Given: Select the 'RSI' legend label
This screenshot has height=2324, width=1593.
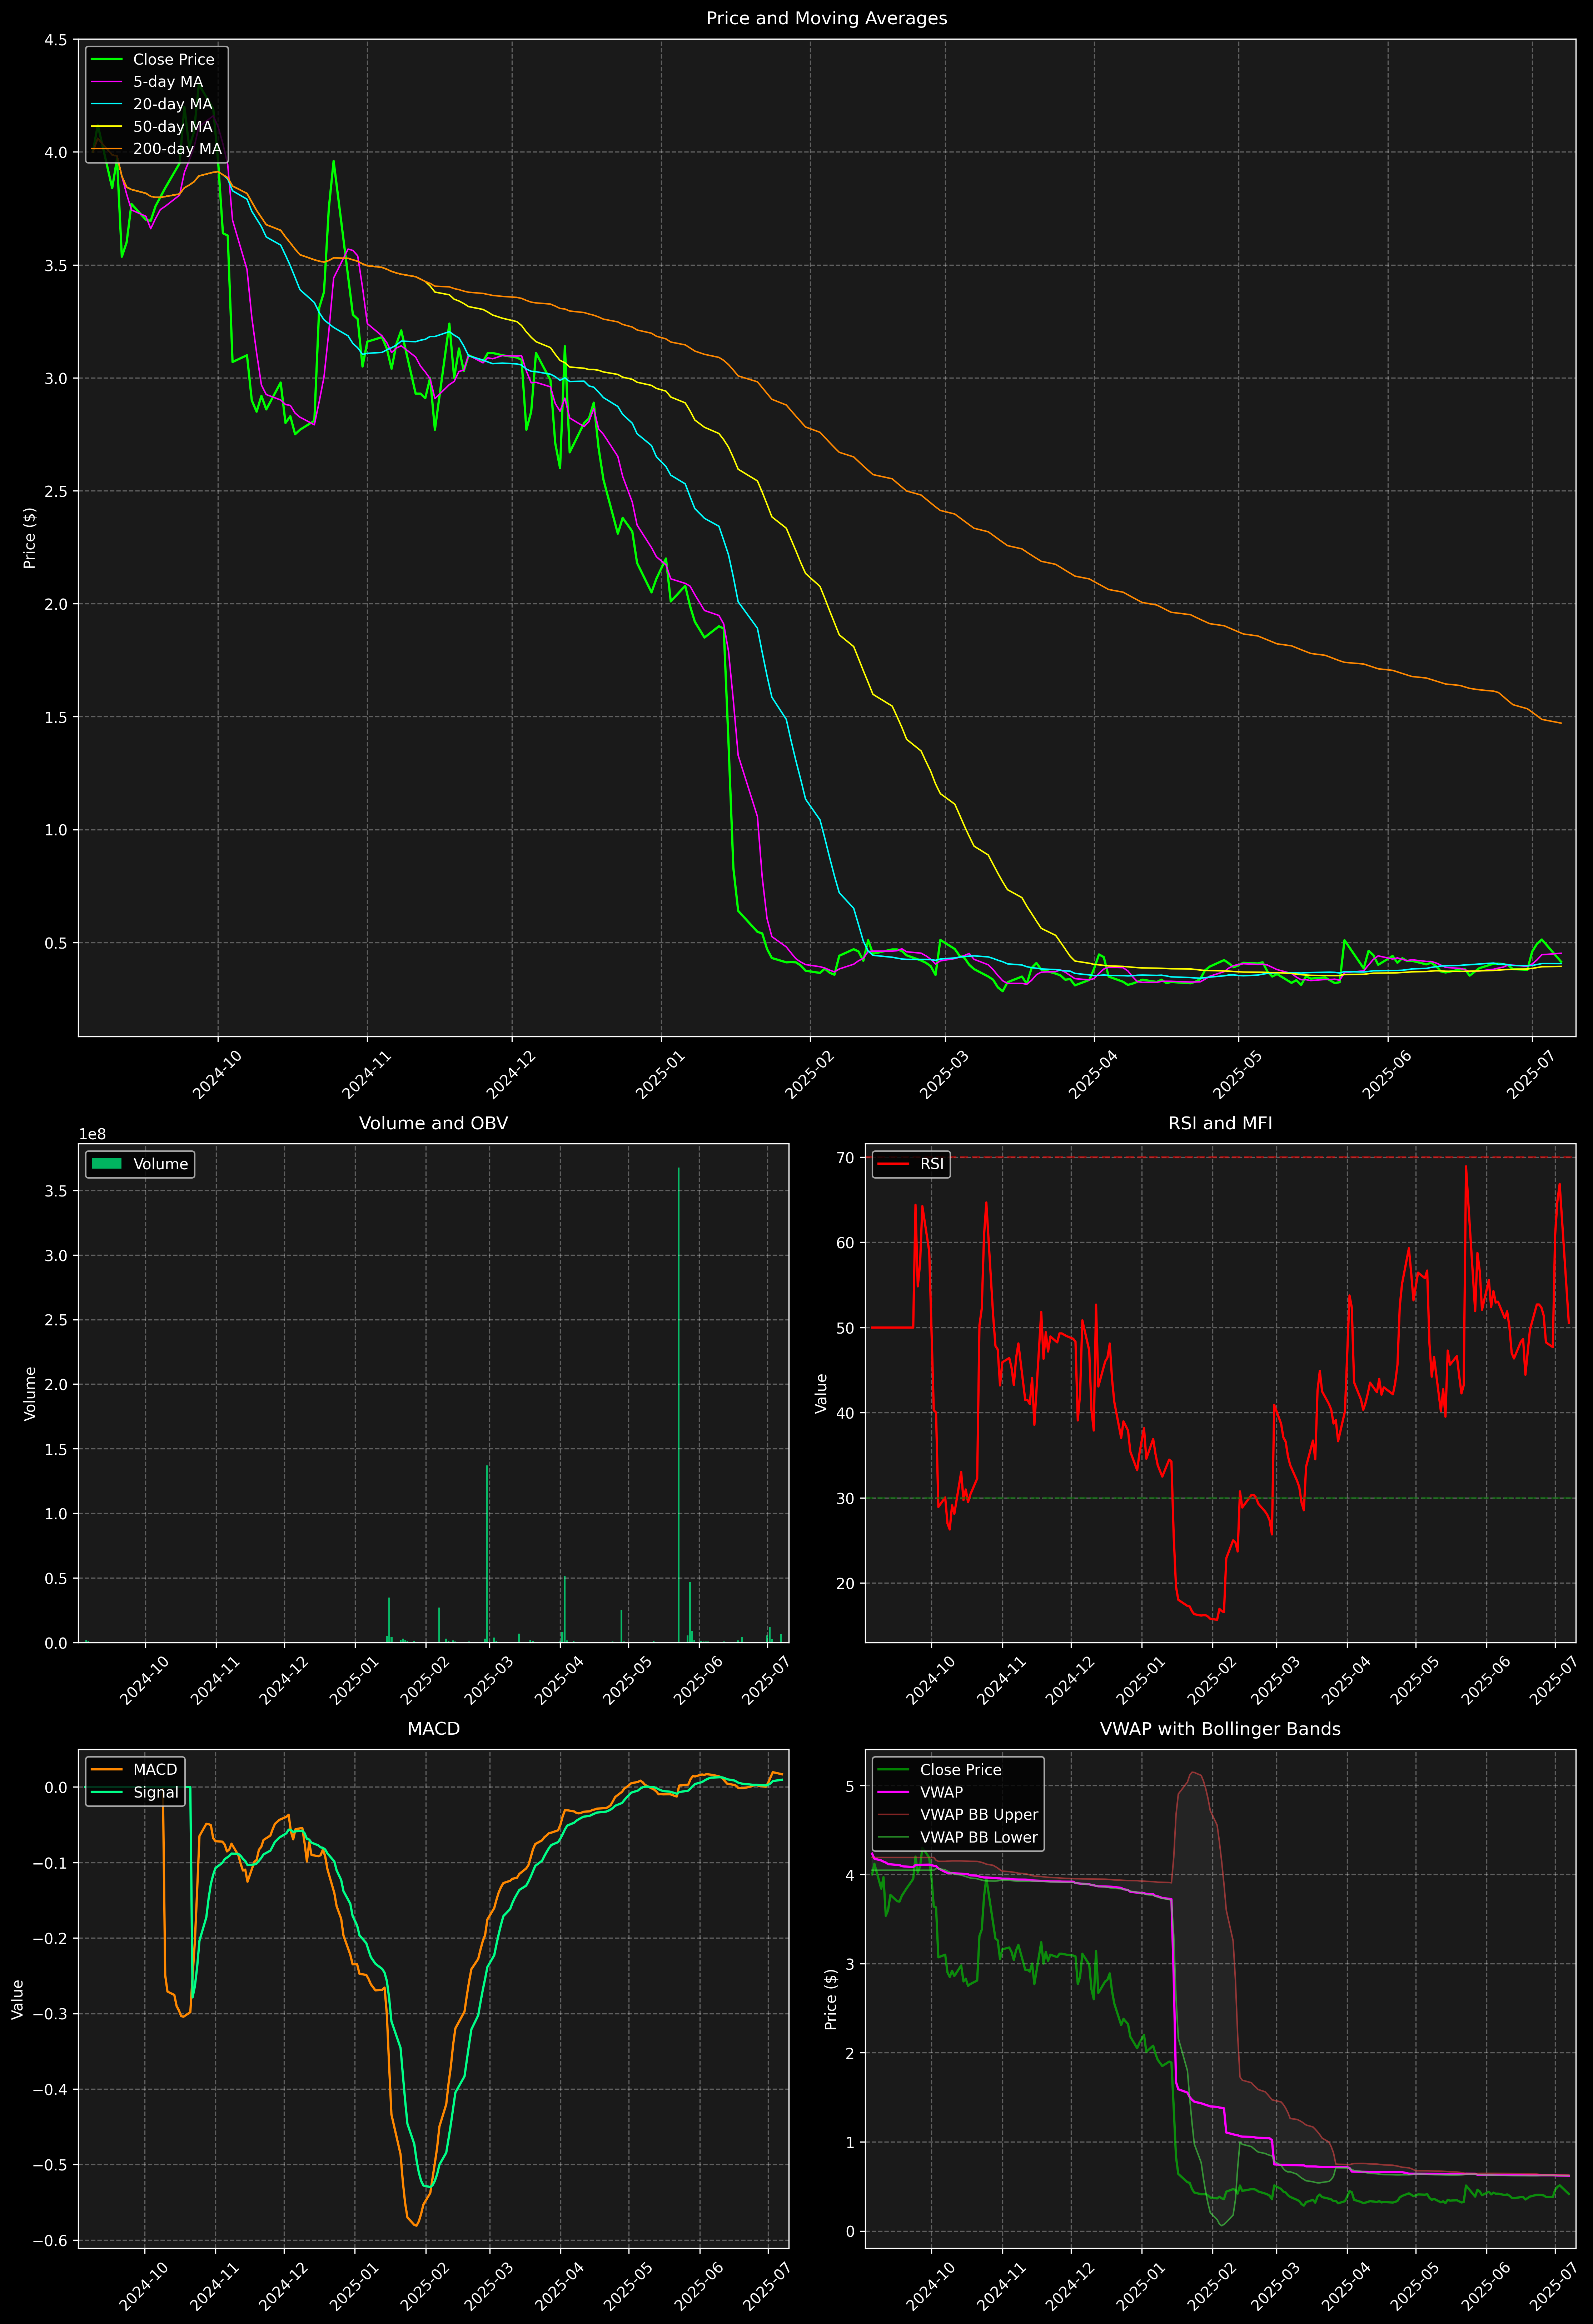Looking at the screenshot, I should click(932, 1164).
